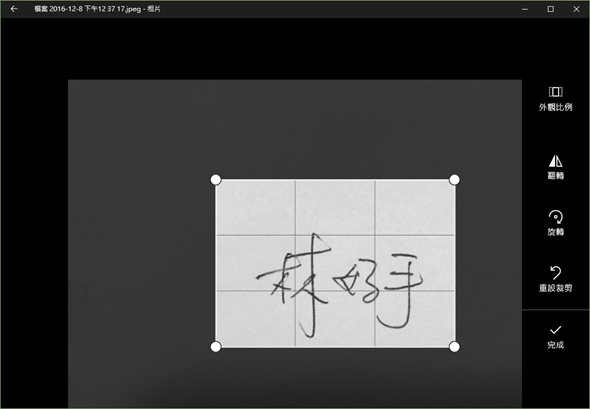Image resolution: width=590 pixels, height=409 pixels.
Task: Select the bottom-left crop handle
Action: coord(216,347)
